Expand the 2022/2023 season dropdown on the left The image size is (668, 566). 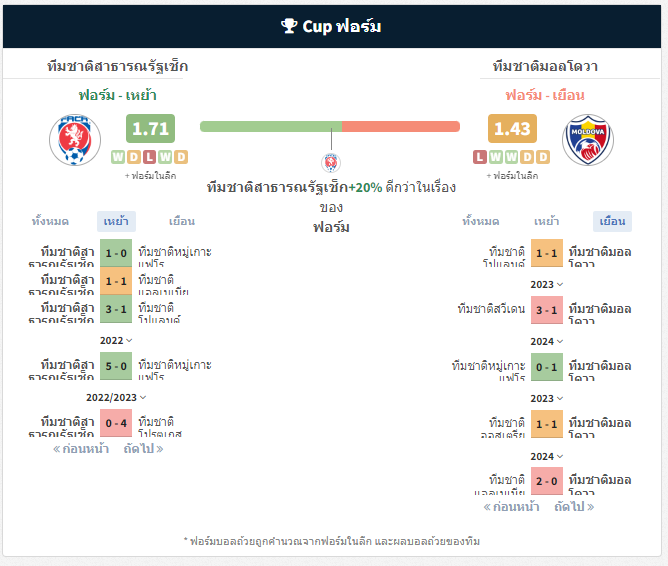pyautogui.click(x=116, y=397)
